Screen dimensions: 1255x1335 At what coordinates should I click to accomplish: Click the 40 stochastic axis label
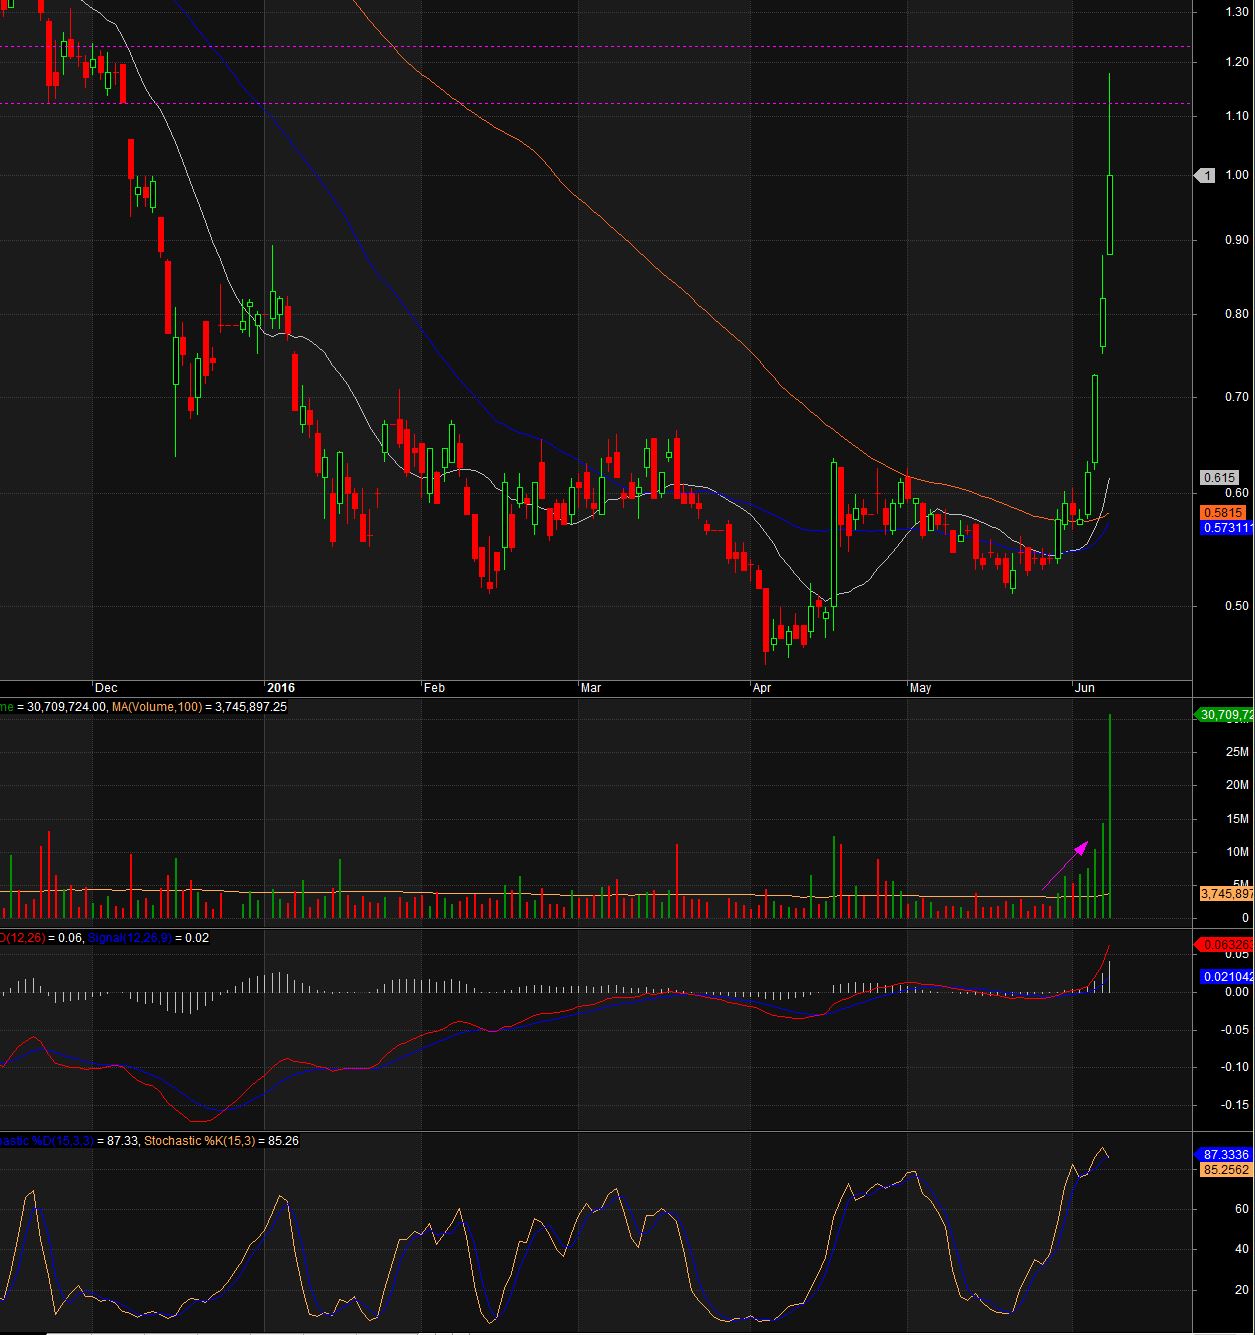(1240, 1249)
